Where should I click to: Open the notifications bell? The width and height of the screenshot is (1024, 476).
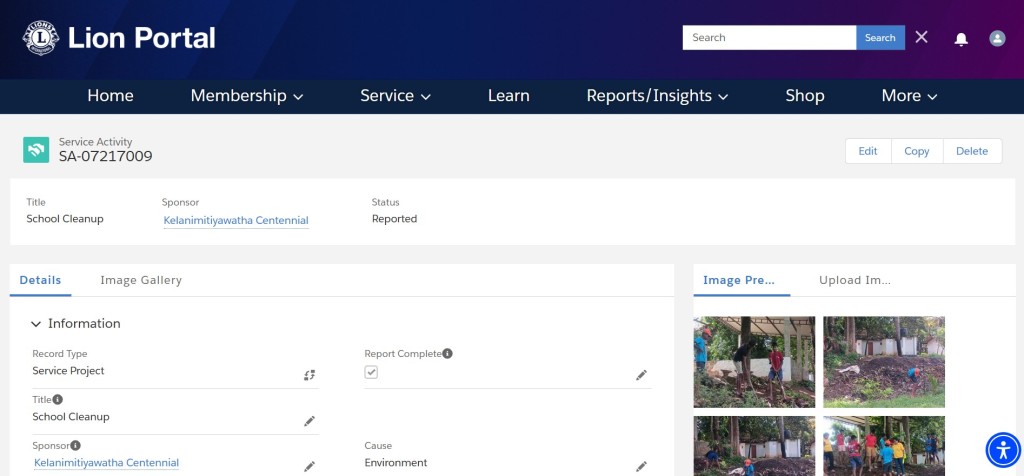tap(961, 39)
